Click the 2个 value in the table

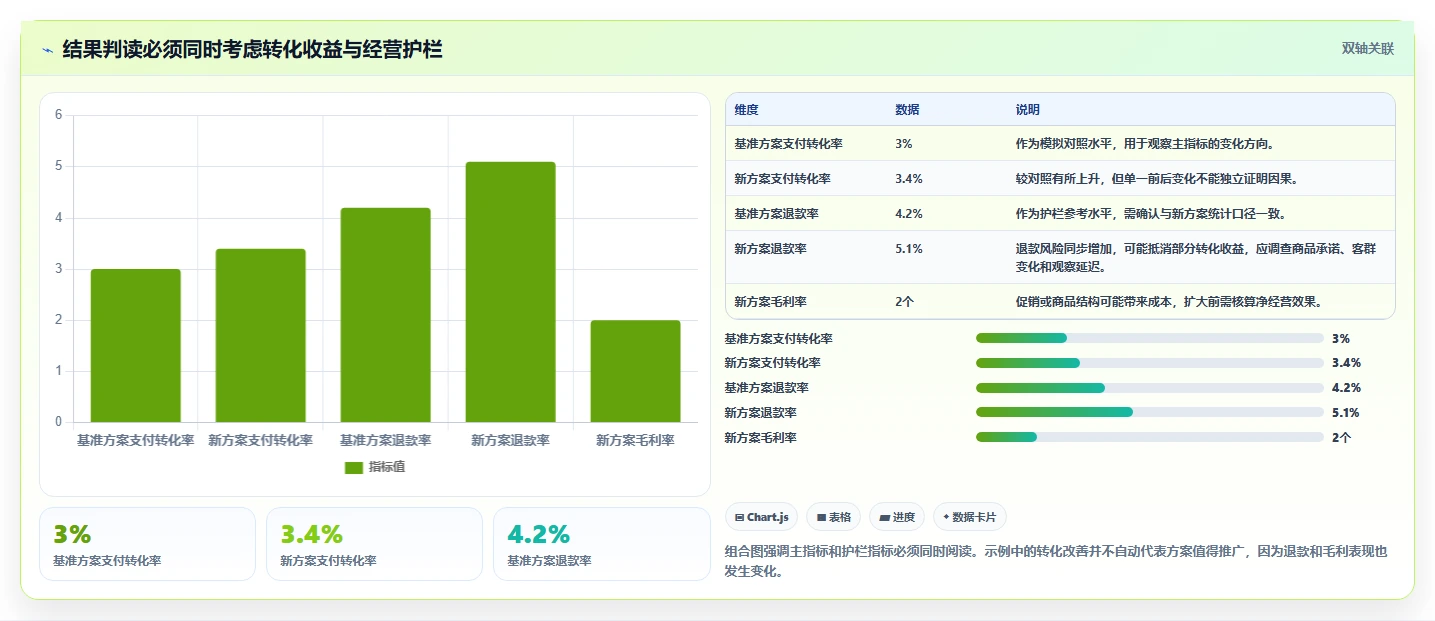click(x=905, y=301)
